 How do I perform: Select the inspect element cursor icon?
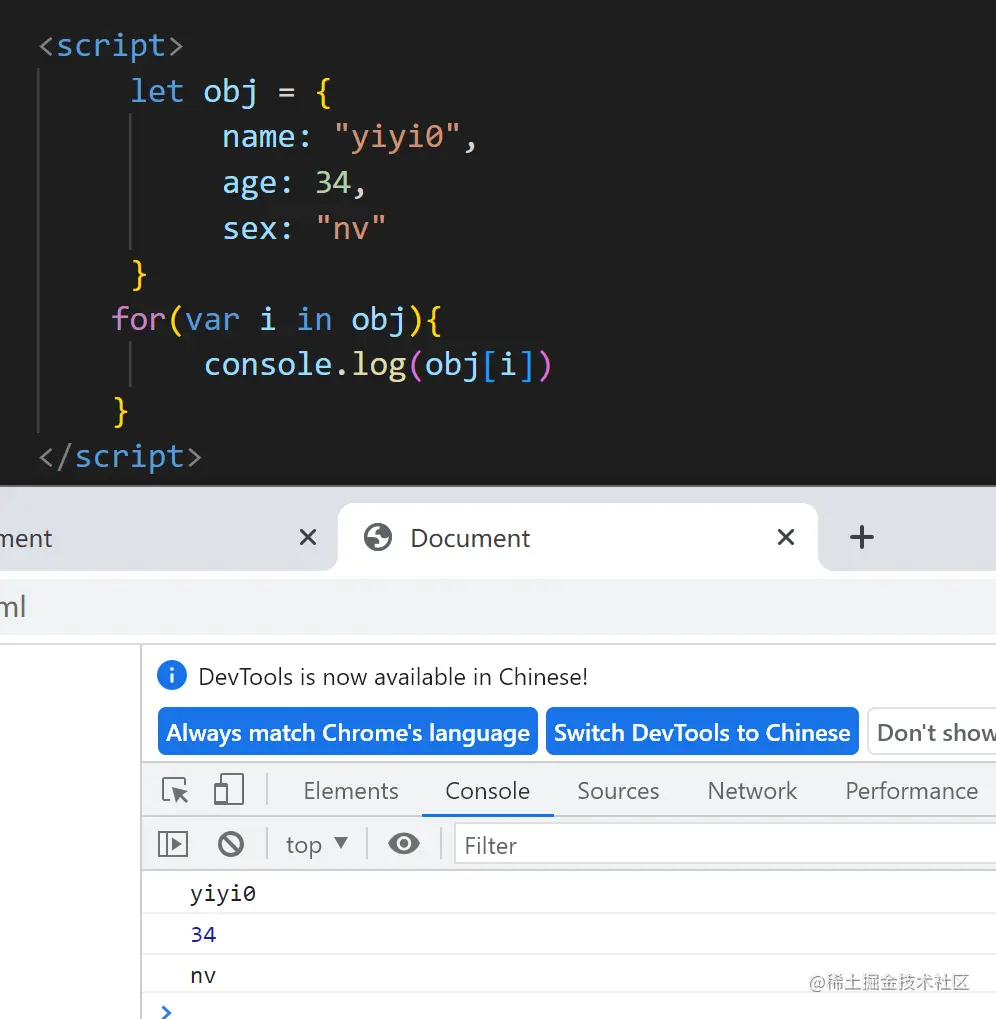(175, 790)
